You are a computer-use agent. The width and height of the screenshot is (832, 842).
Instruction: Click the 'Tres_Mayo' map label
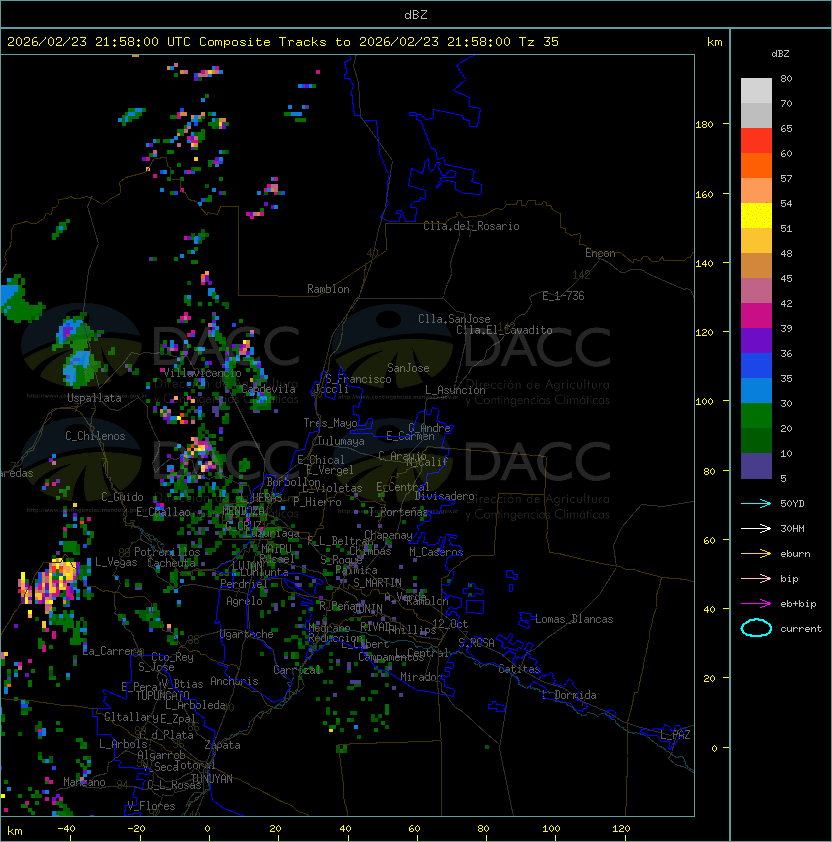(330, 423)
